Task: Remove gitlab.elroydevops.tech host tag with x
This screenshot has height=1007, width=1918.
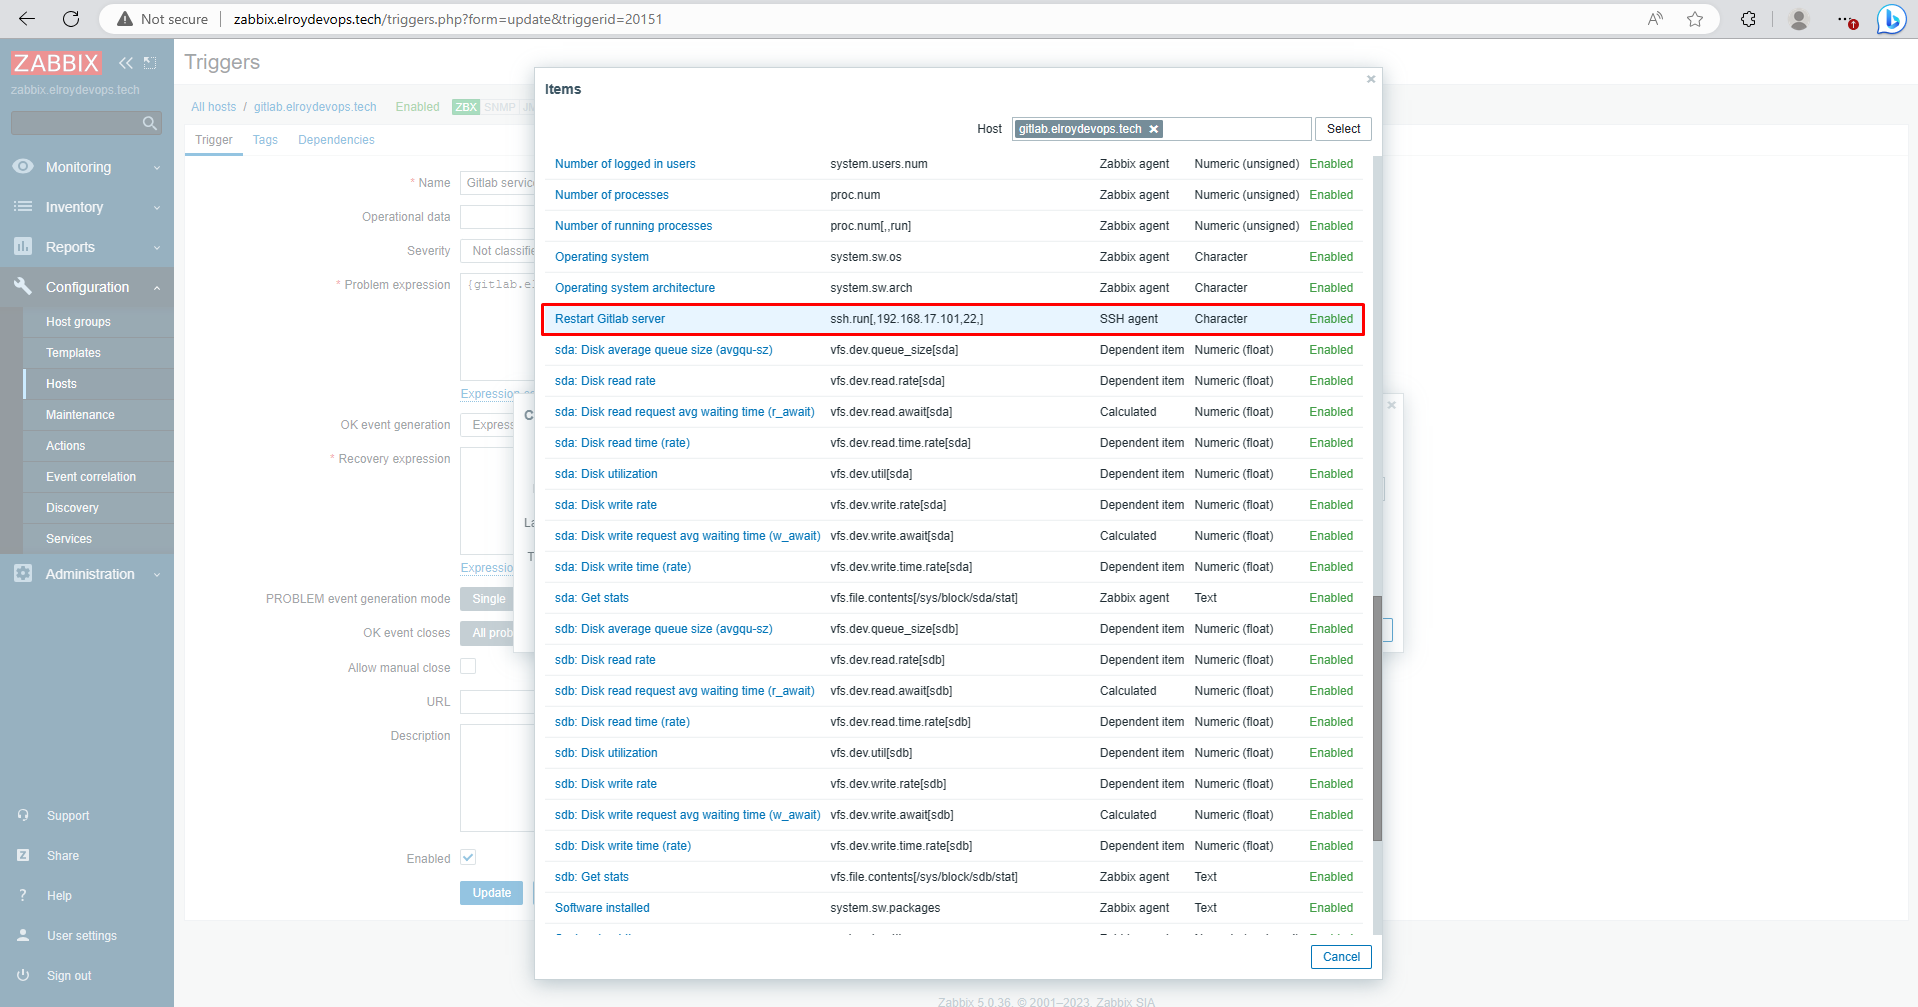Action: [1154, 129]
